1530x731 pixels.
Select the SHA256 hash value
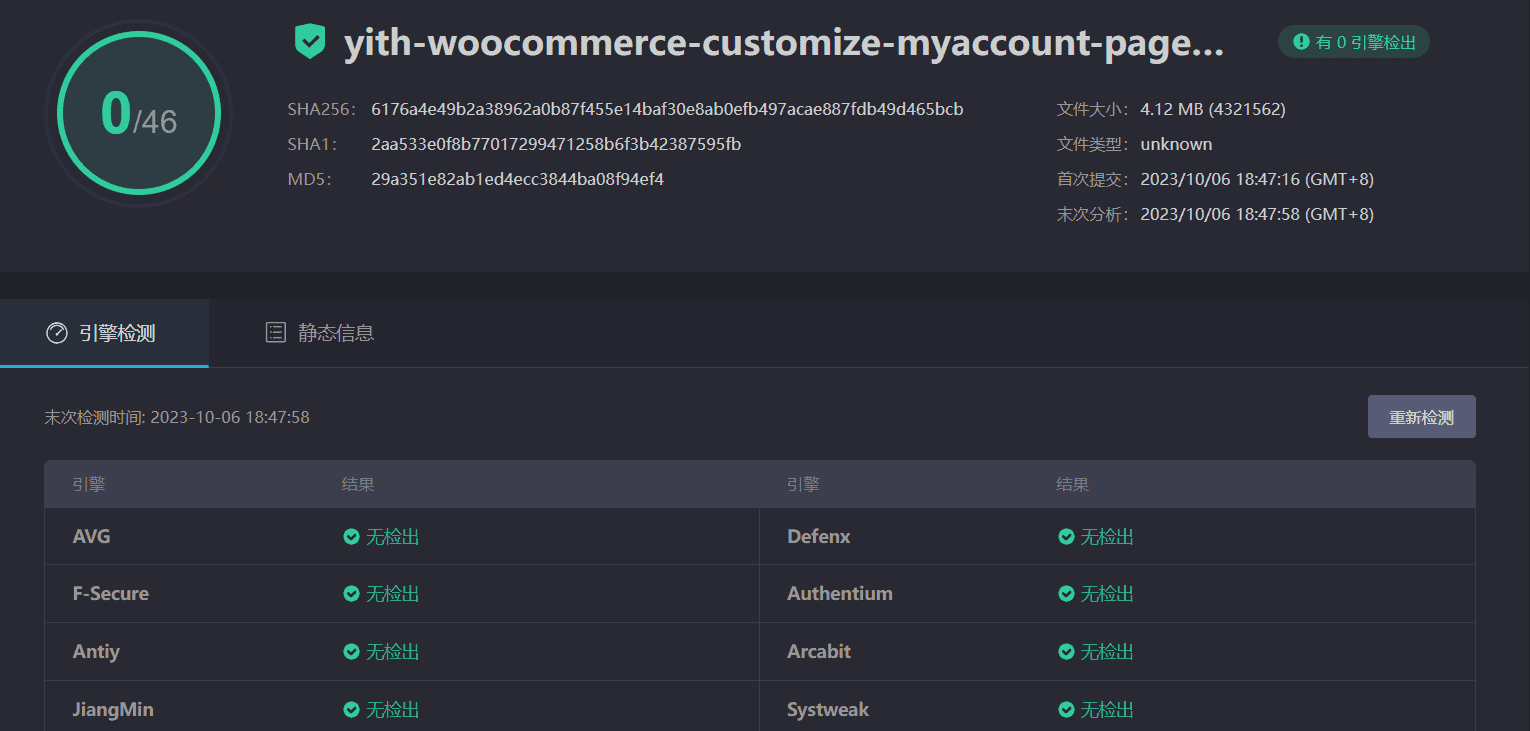tap(667, 109)
